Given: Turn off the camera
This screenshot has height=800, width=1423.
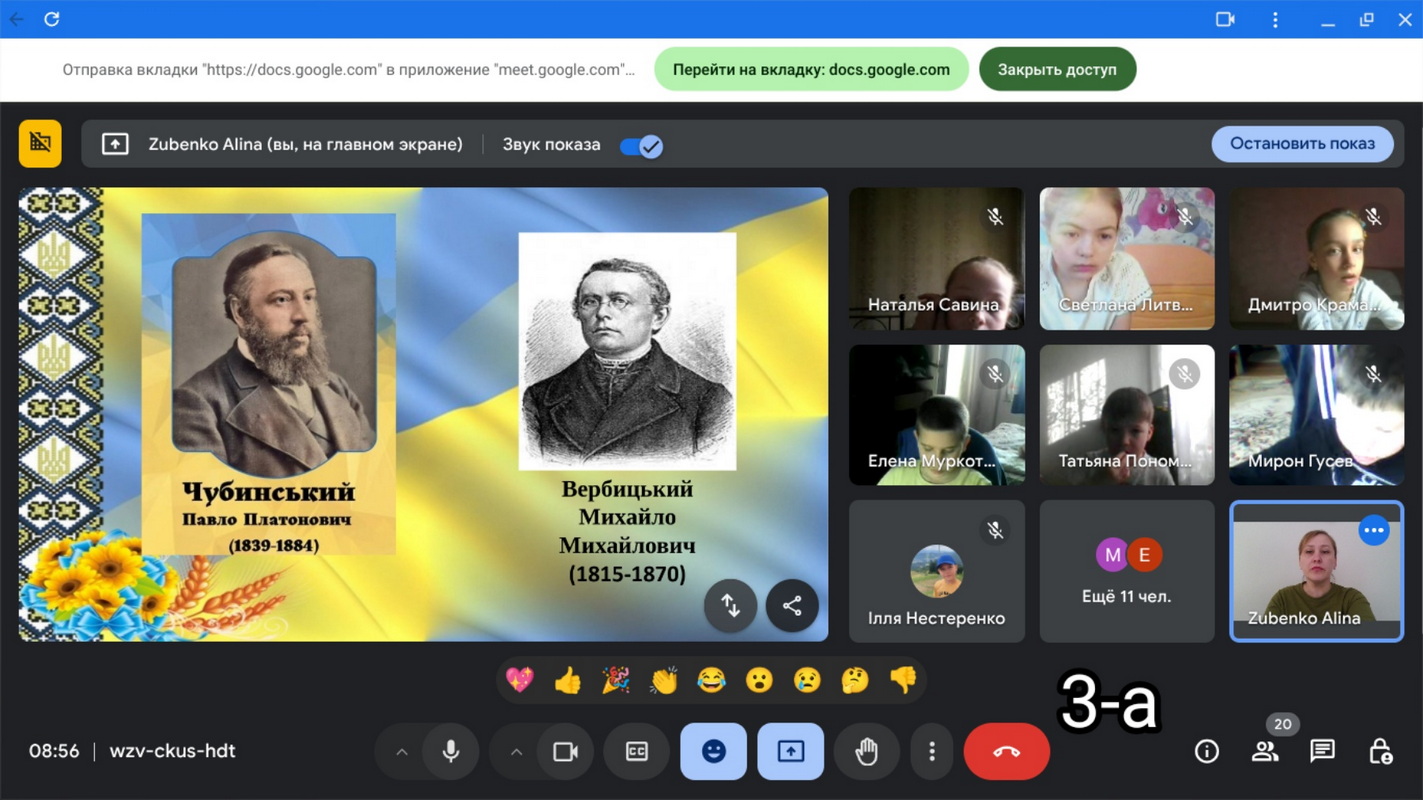Looking at the screenshot, I should 565,751.
